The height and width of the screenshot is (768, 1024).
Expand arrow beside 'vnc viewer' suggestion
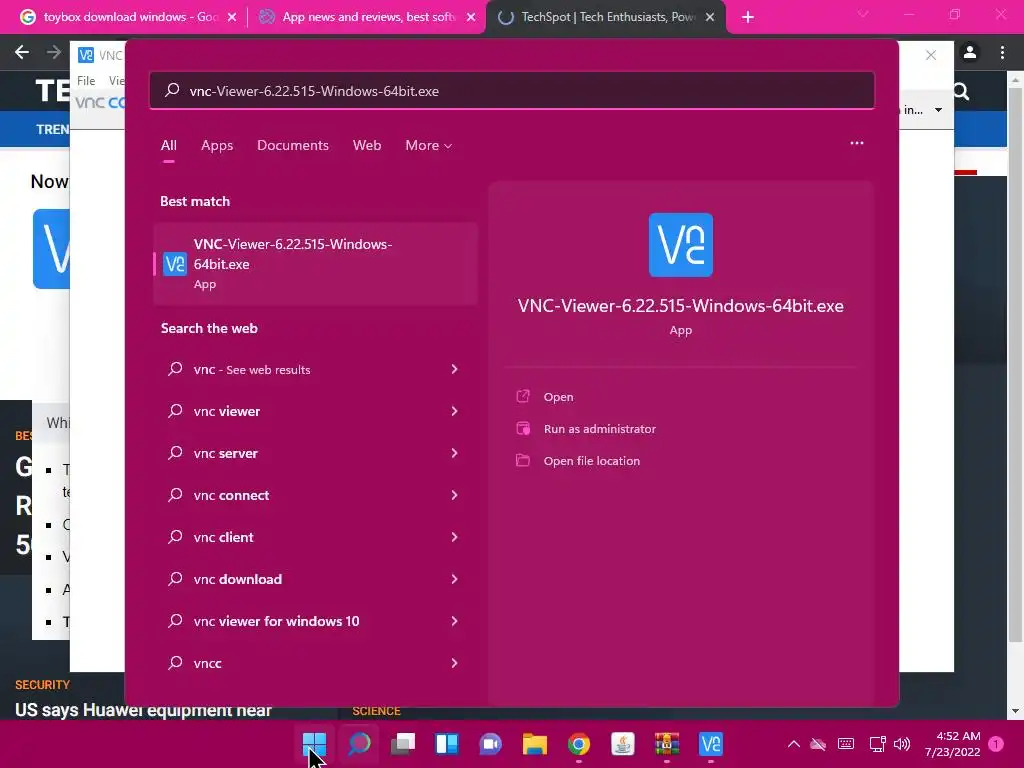point(455,411)
